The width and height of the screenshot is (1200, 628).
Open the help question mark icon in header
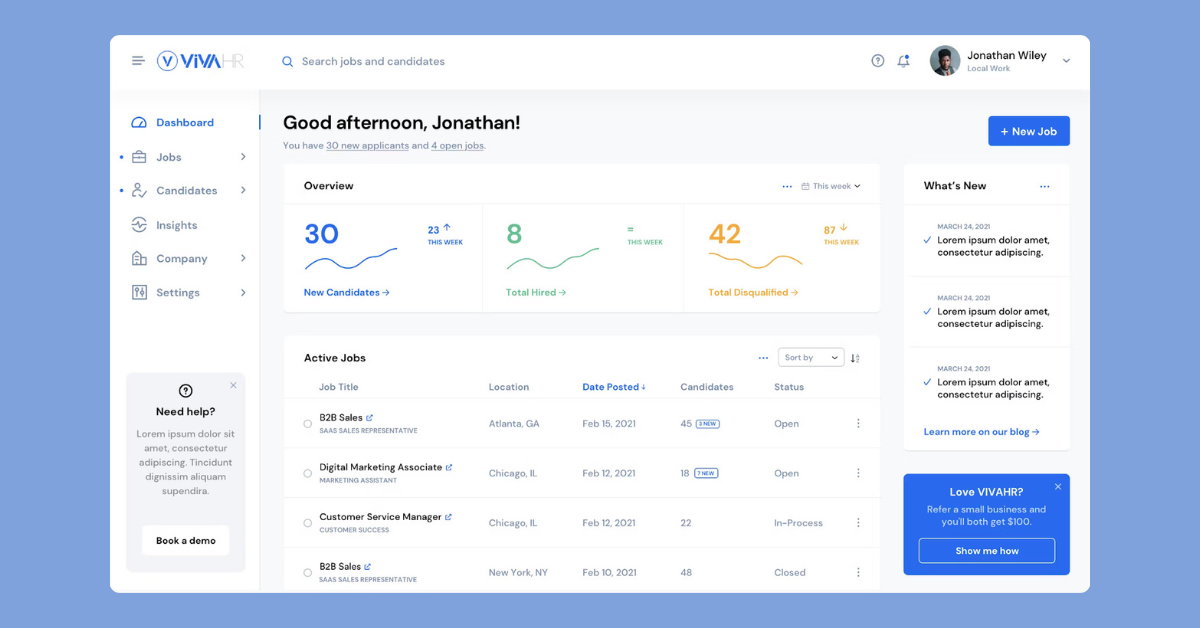tap(877, 61)
